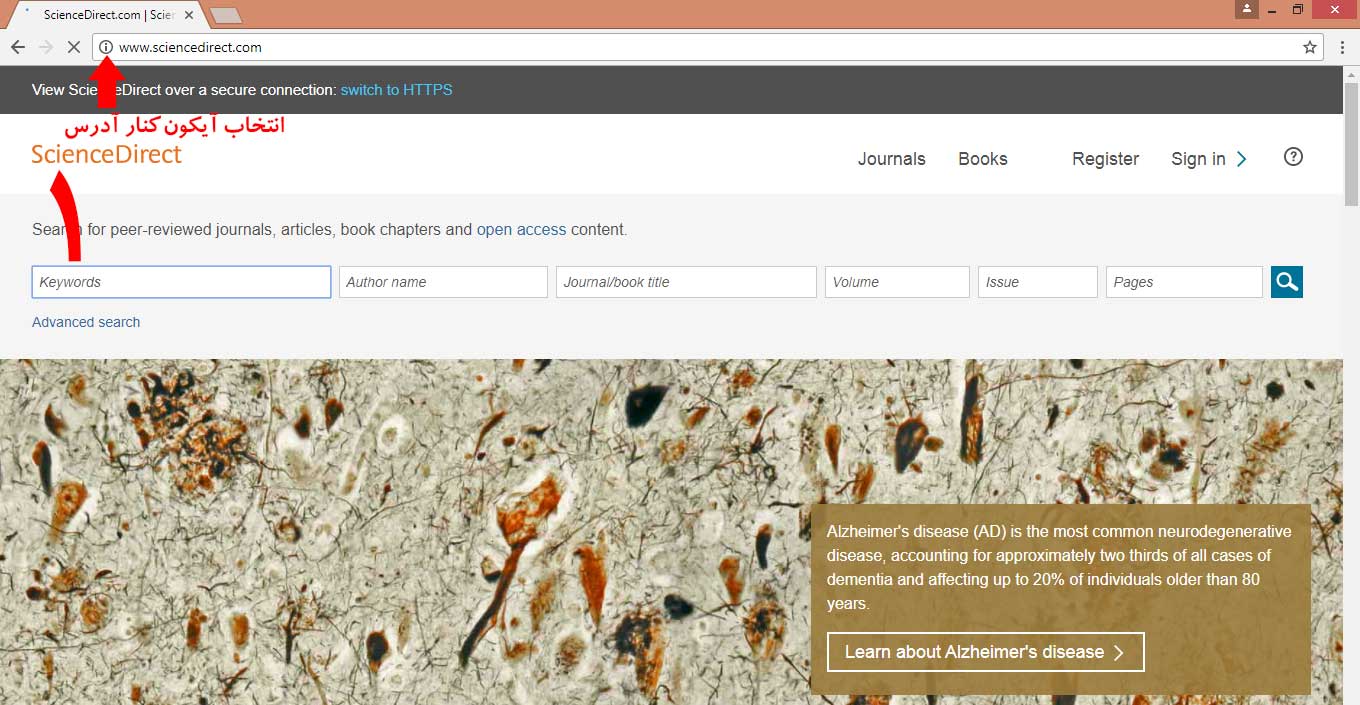
Task: Stop page loading with X button
Action: pos(74,47)
